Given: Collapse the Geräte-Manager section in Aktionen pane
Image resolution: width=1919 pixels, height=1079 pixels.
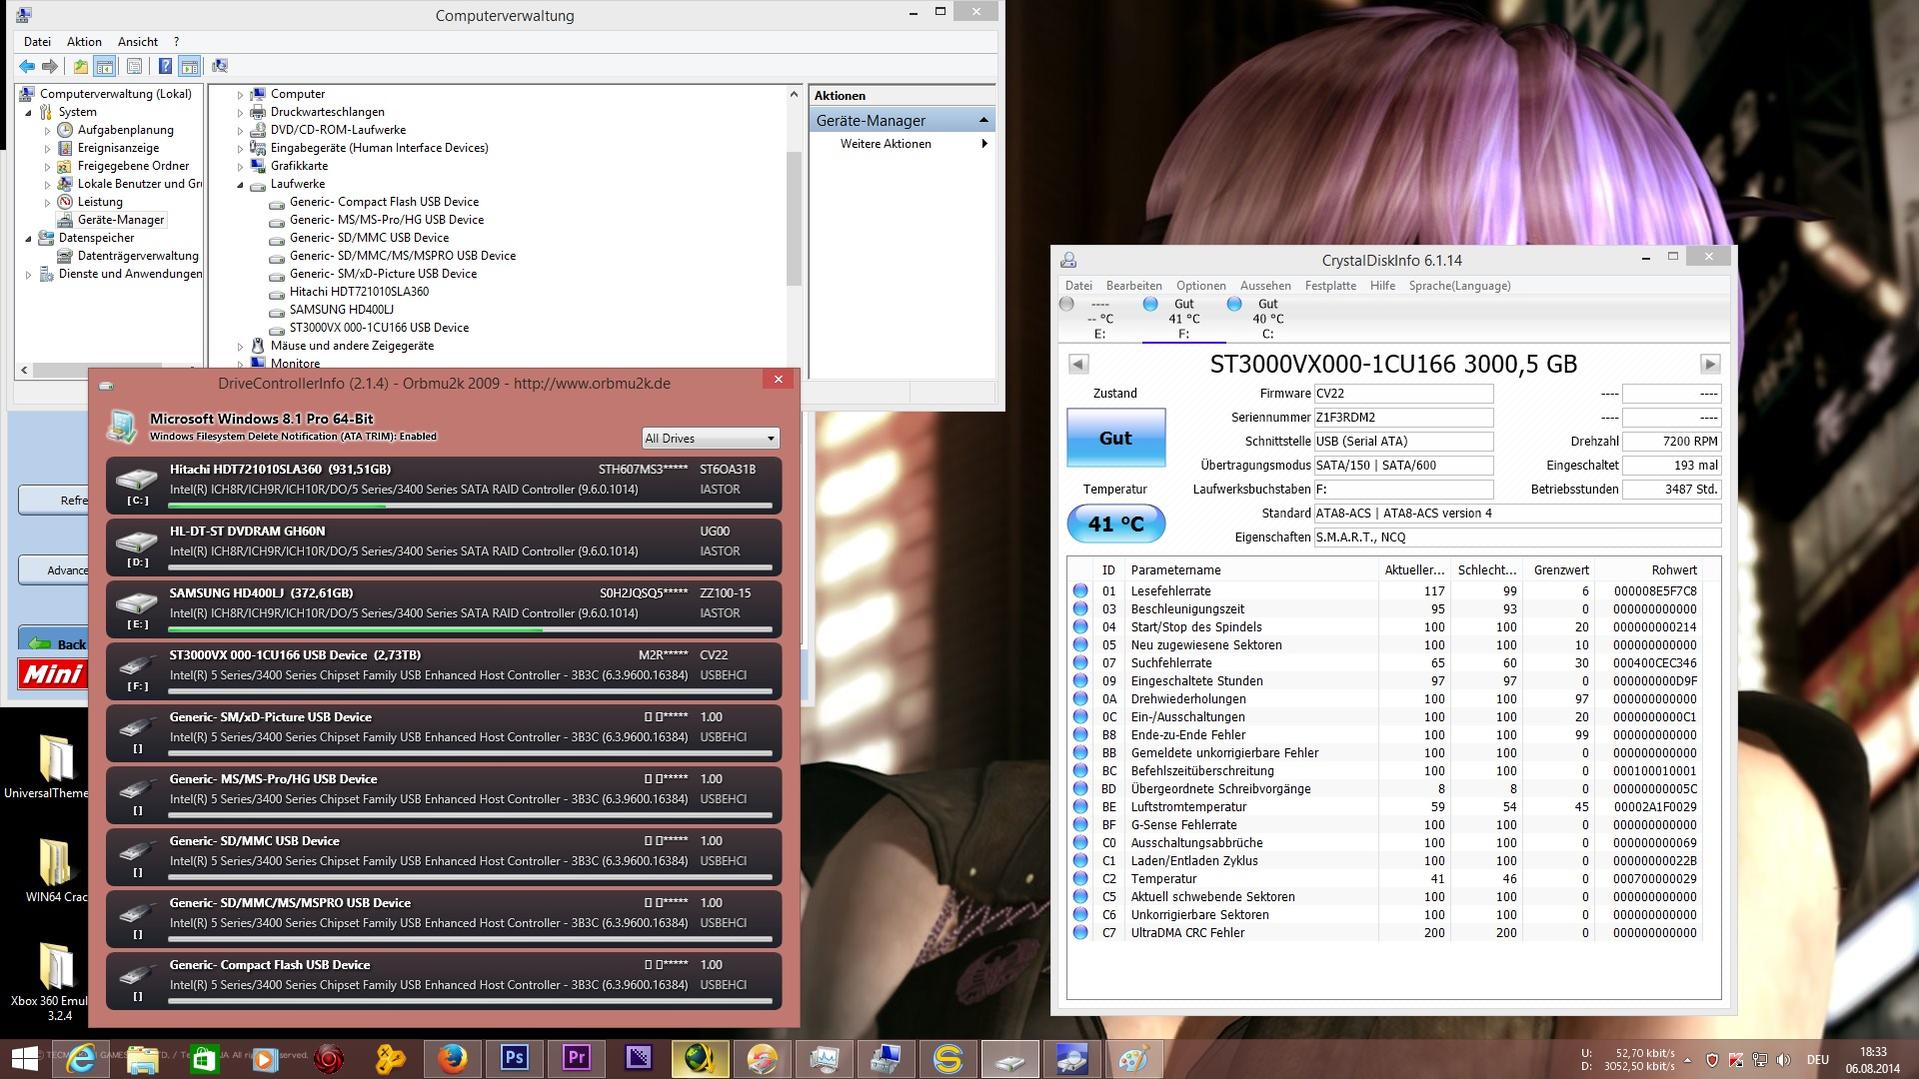Looking at the screenshot, I should (x=983, y=120).
